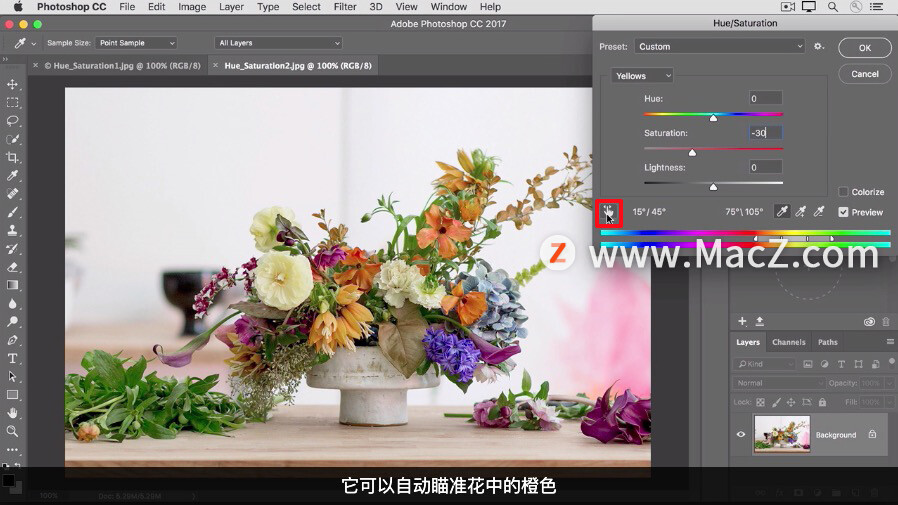Open the Opacity dropdown arrow
The height and width of the screenshot is (505, 898).
tap(889, 383)
